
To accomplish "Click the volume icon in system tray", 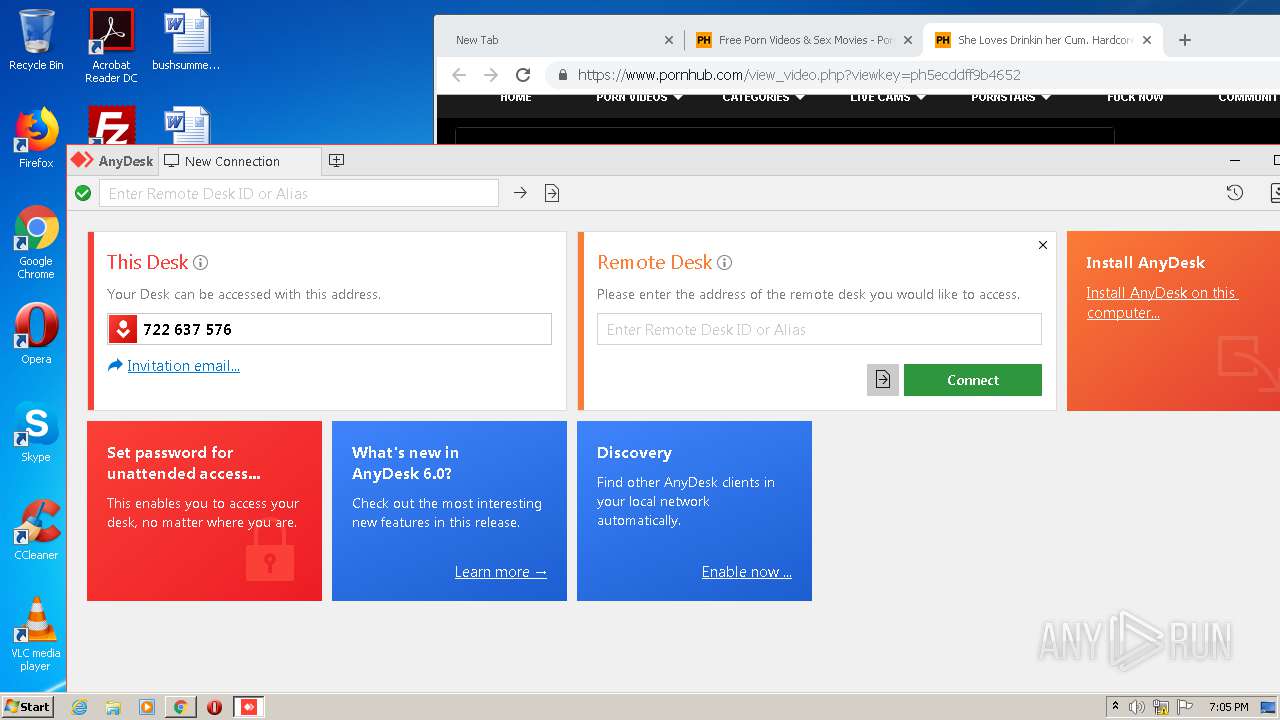I will pyautogui.click(x=1137, y=707).
